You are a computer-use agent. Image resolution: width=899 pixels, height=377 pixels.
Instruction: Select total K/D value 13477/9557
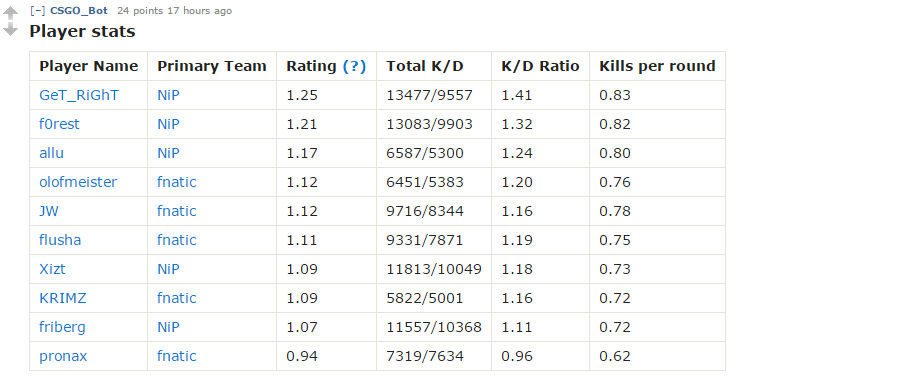point(429,95)
